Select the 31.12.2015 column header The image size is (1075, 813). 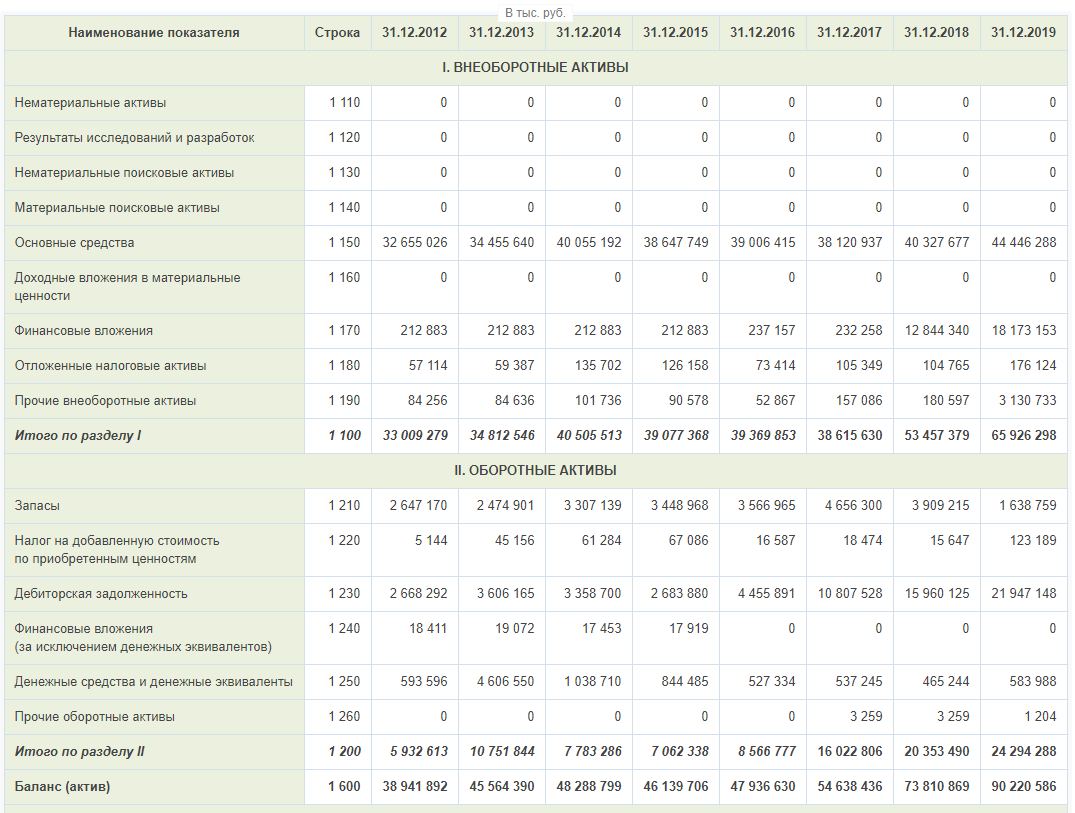[x=676, y=32]
